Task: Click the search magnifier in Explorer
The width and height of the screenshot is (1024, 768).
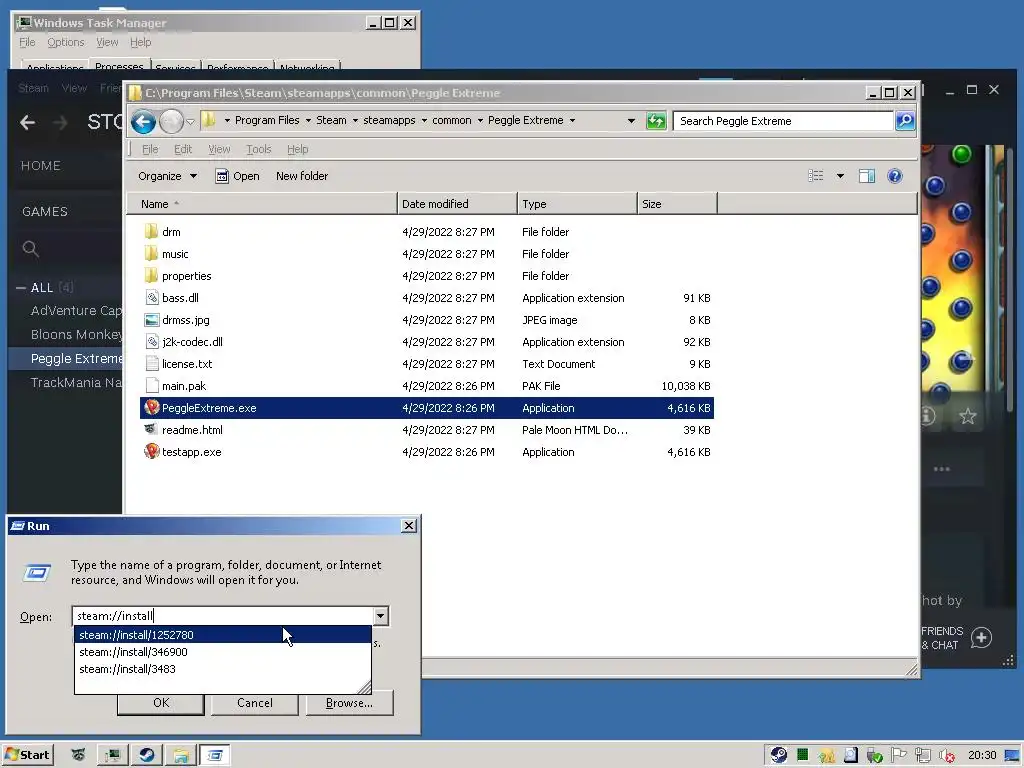Action: click(x=905, y=121)
